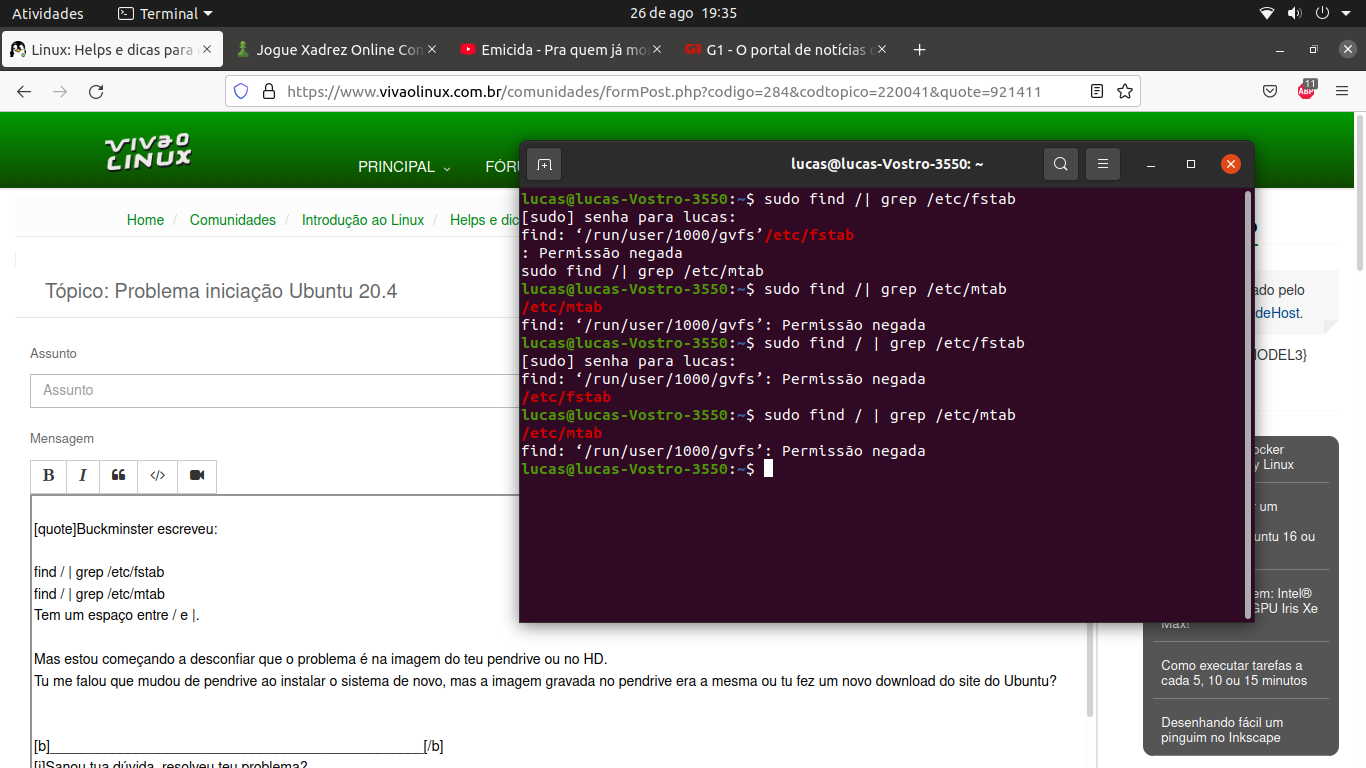Open Comunidades breadcrumb link
Image resolution: width=1366 pixels, height=768 pixels.
(233, 220)
